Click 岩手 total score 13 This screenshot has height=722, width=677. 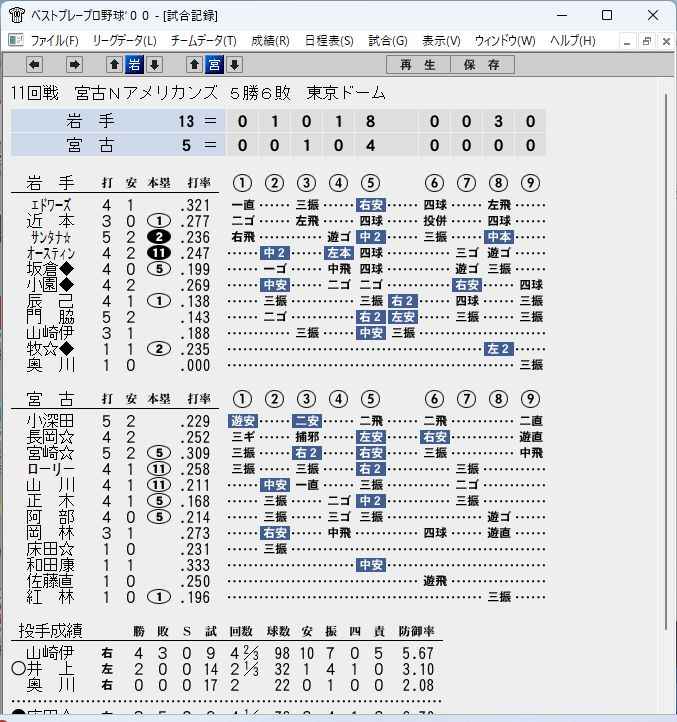[x=187, y=122]
